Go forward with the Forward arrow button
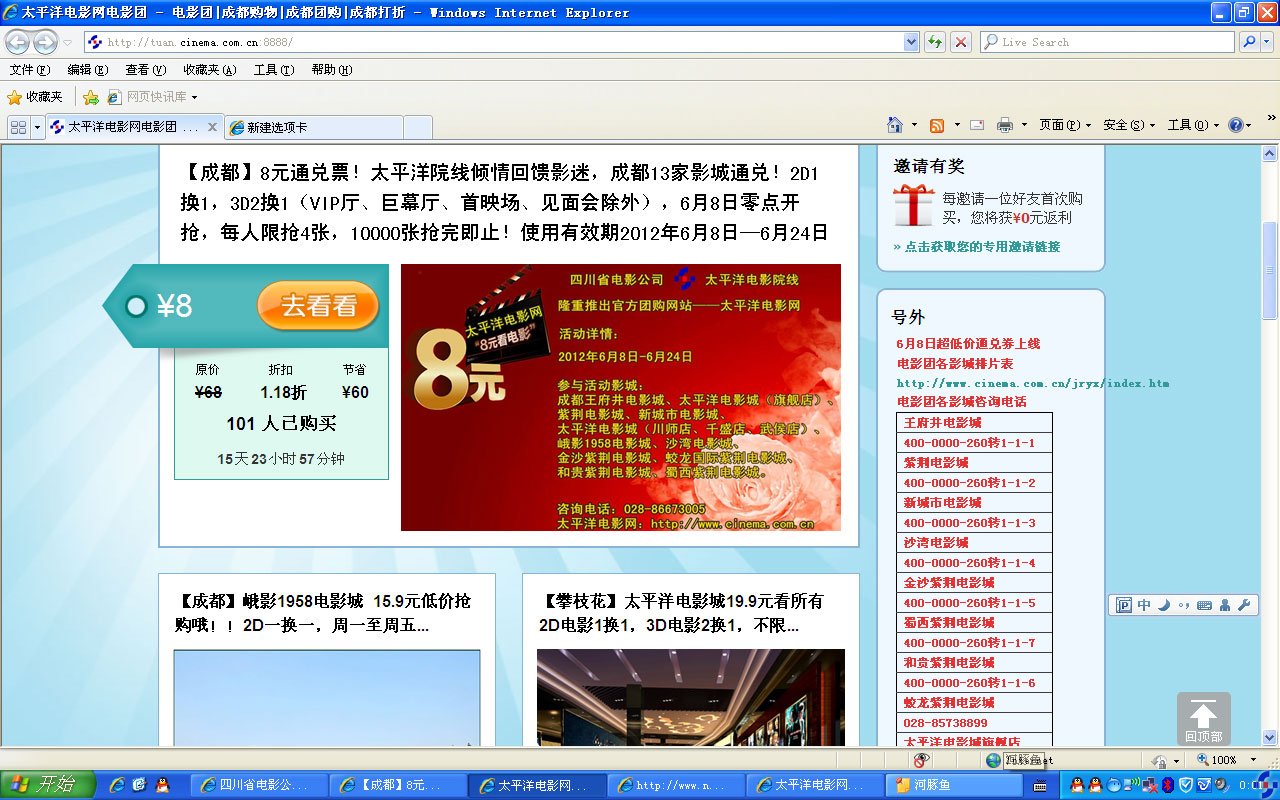 pos(45,42)
